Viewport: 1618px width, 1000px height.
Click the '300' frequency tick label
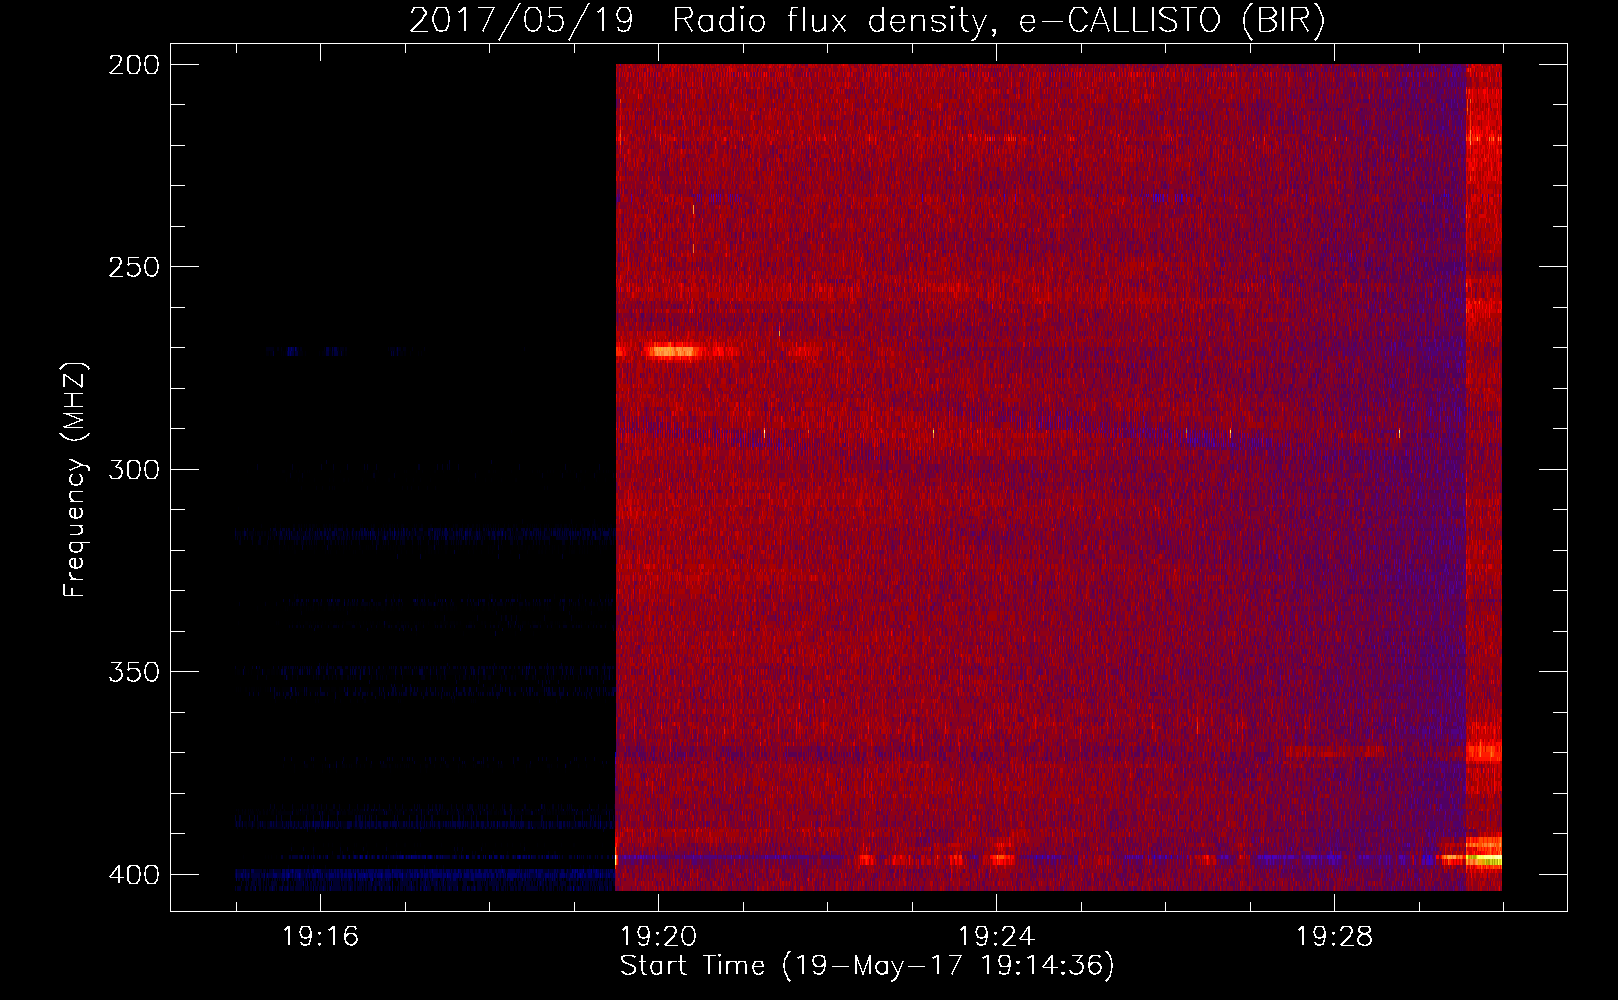tap(134, 470)
